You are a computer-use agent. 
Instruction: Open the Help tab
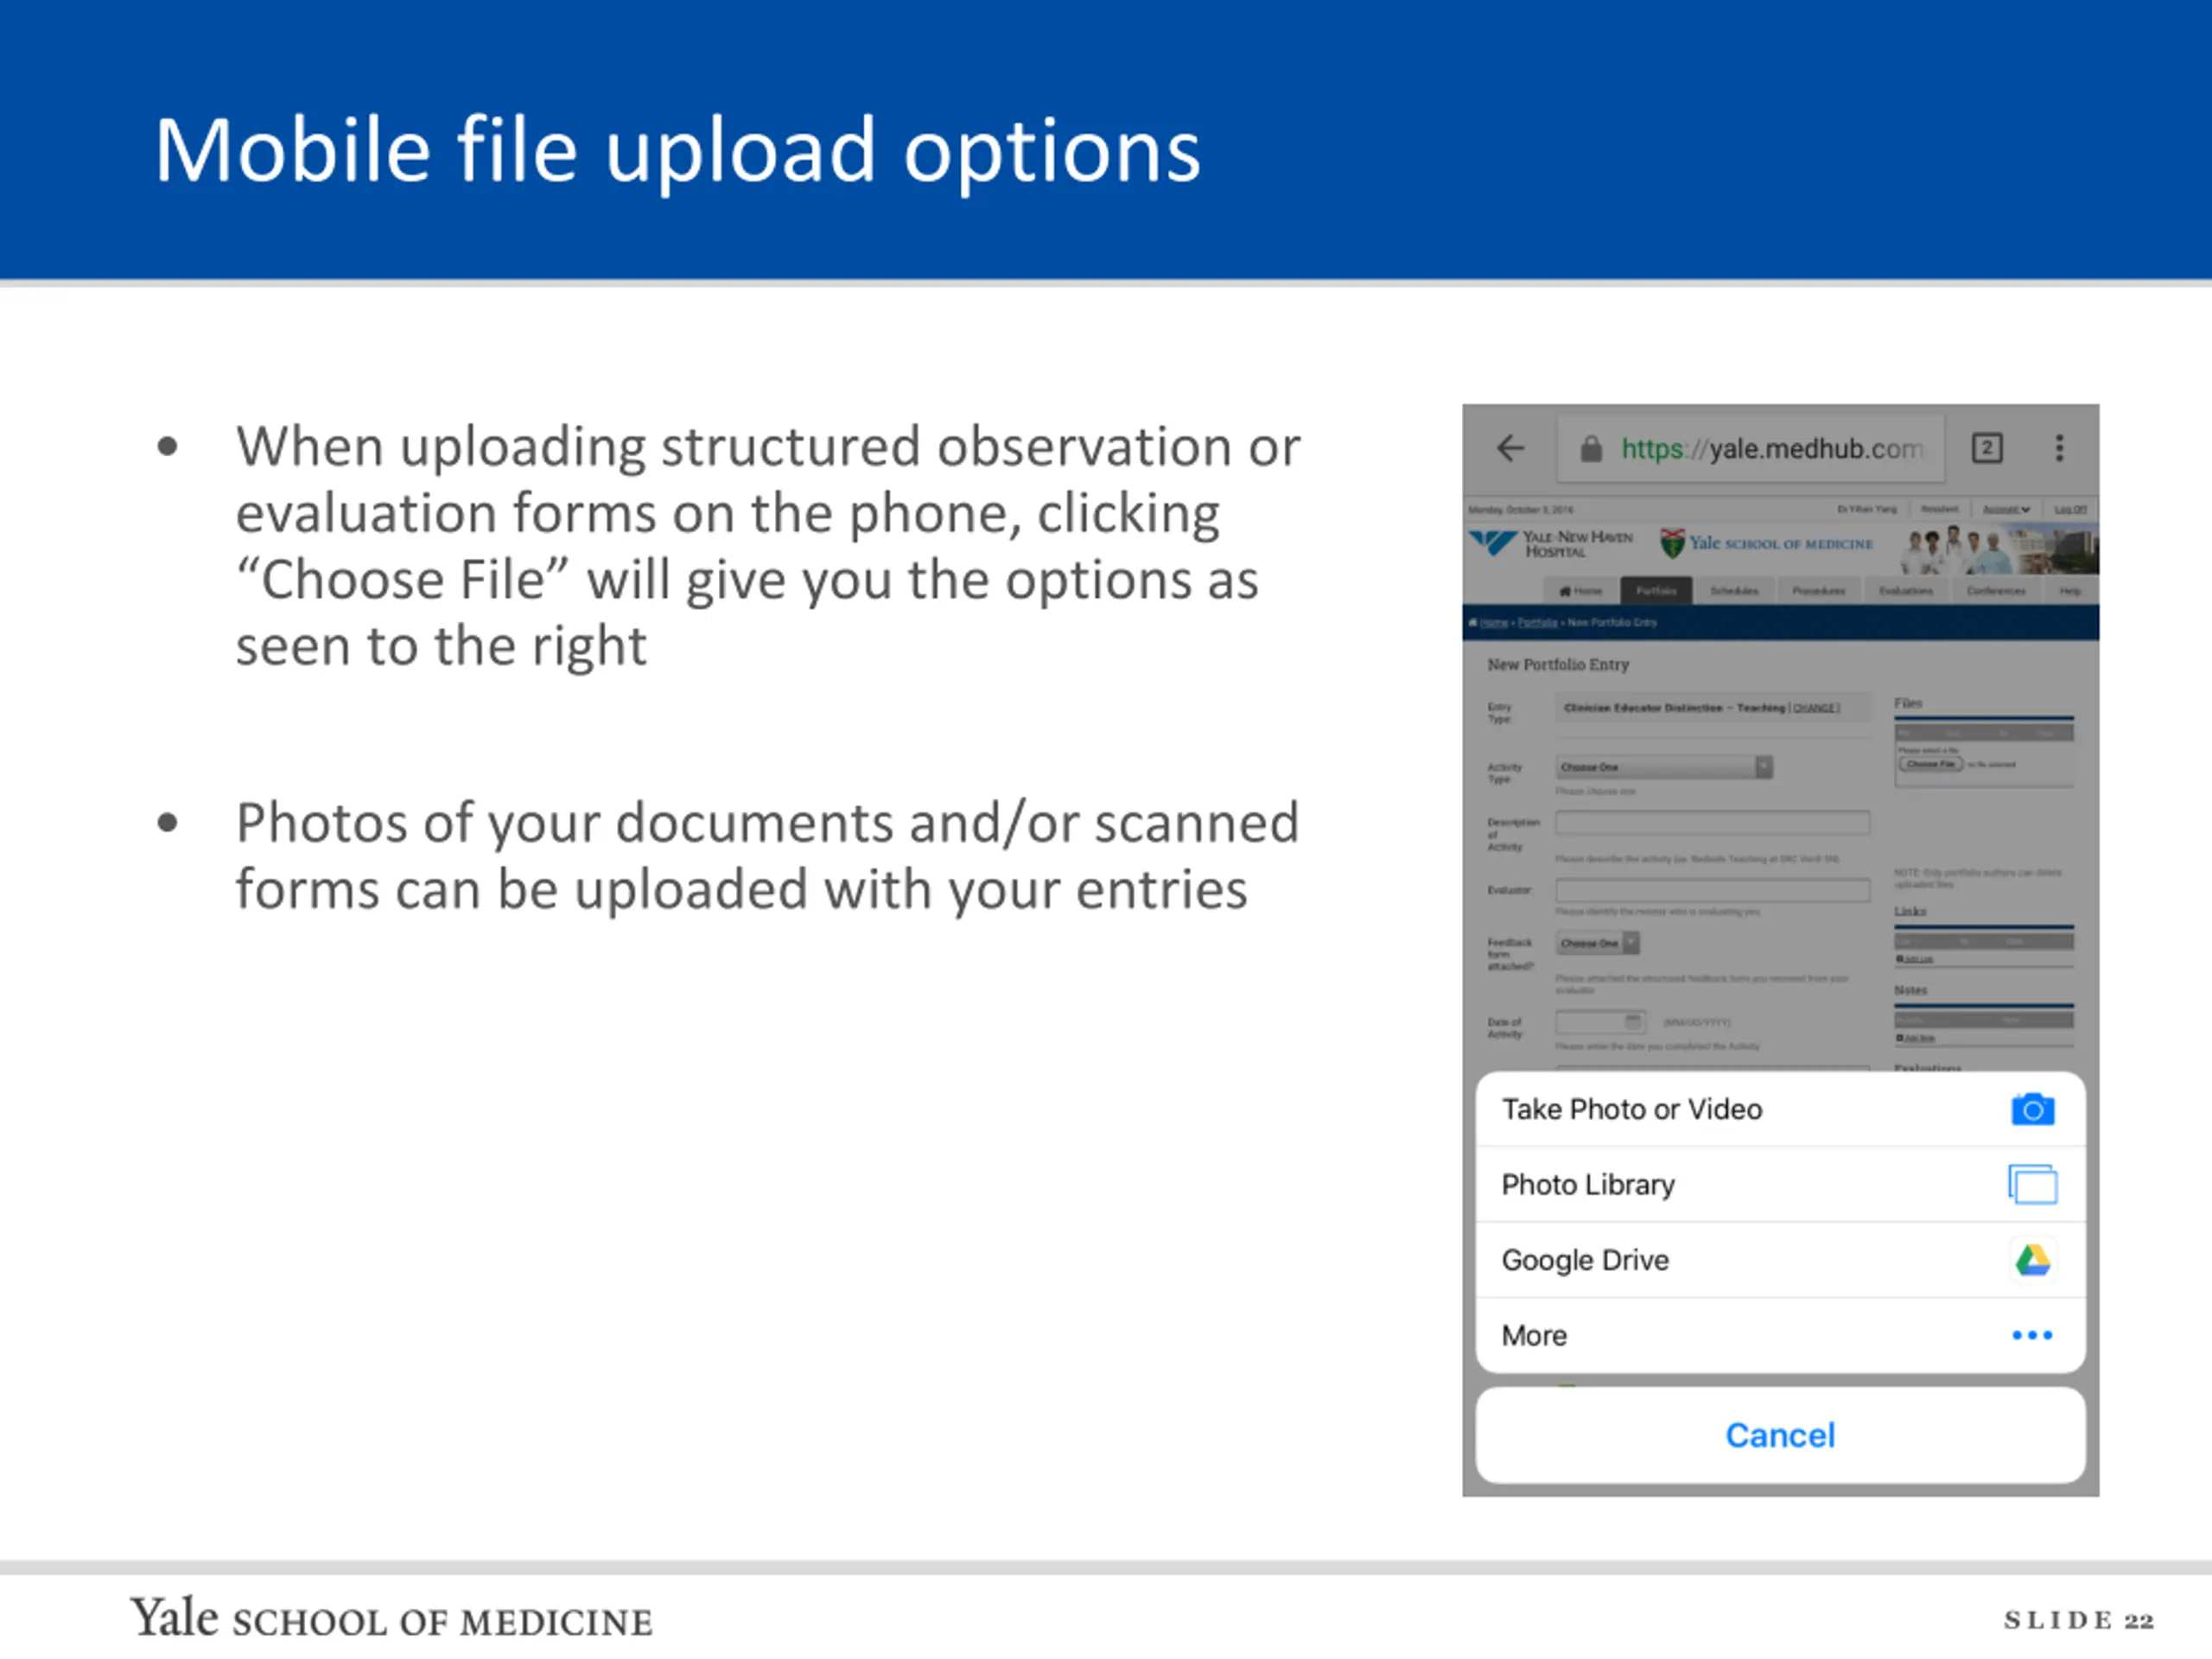click(2069, 591)
